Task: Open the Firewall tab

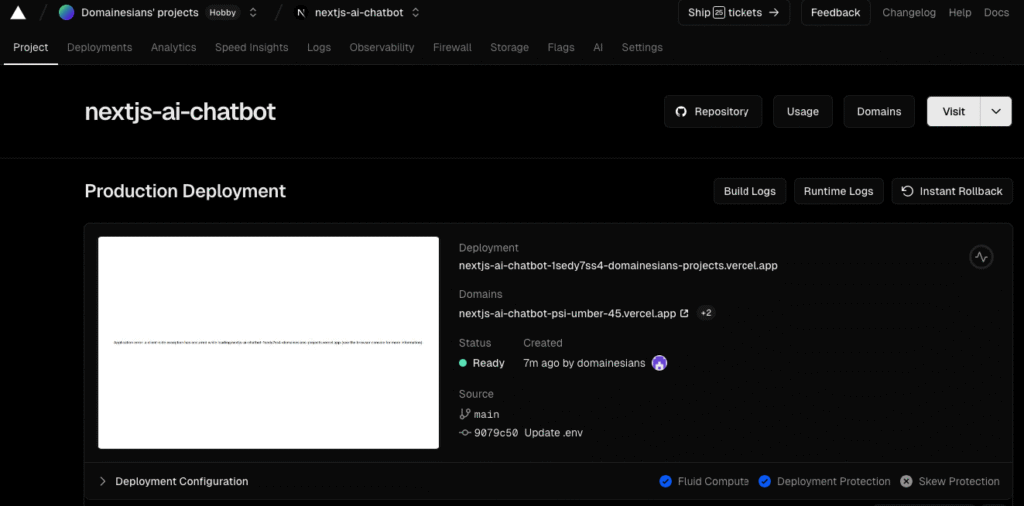Action: 452,48
